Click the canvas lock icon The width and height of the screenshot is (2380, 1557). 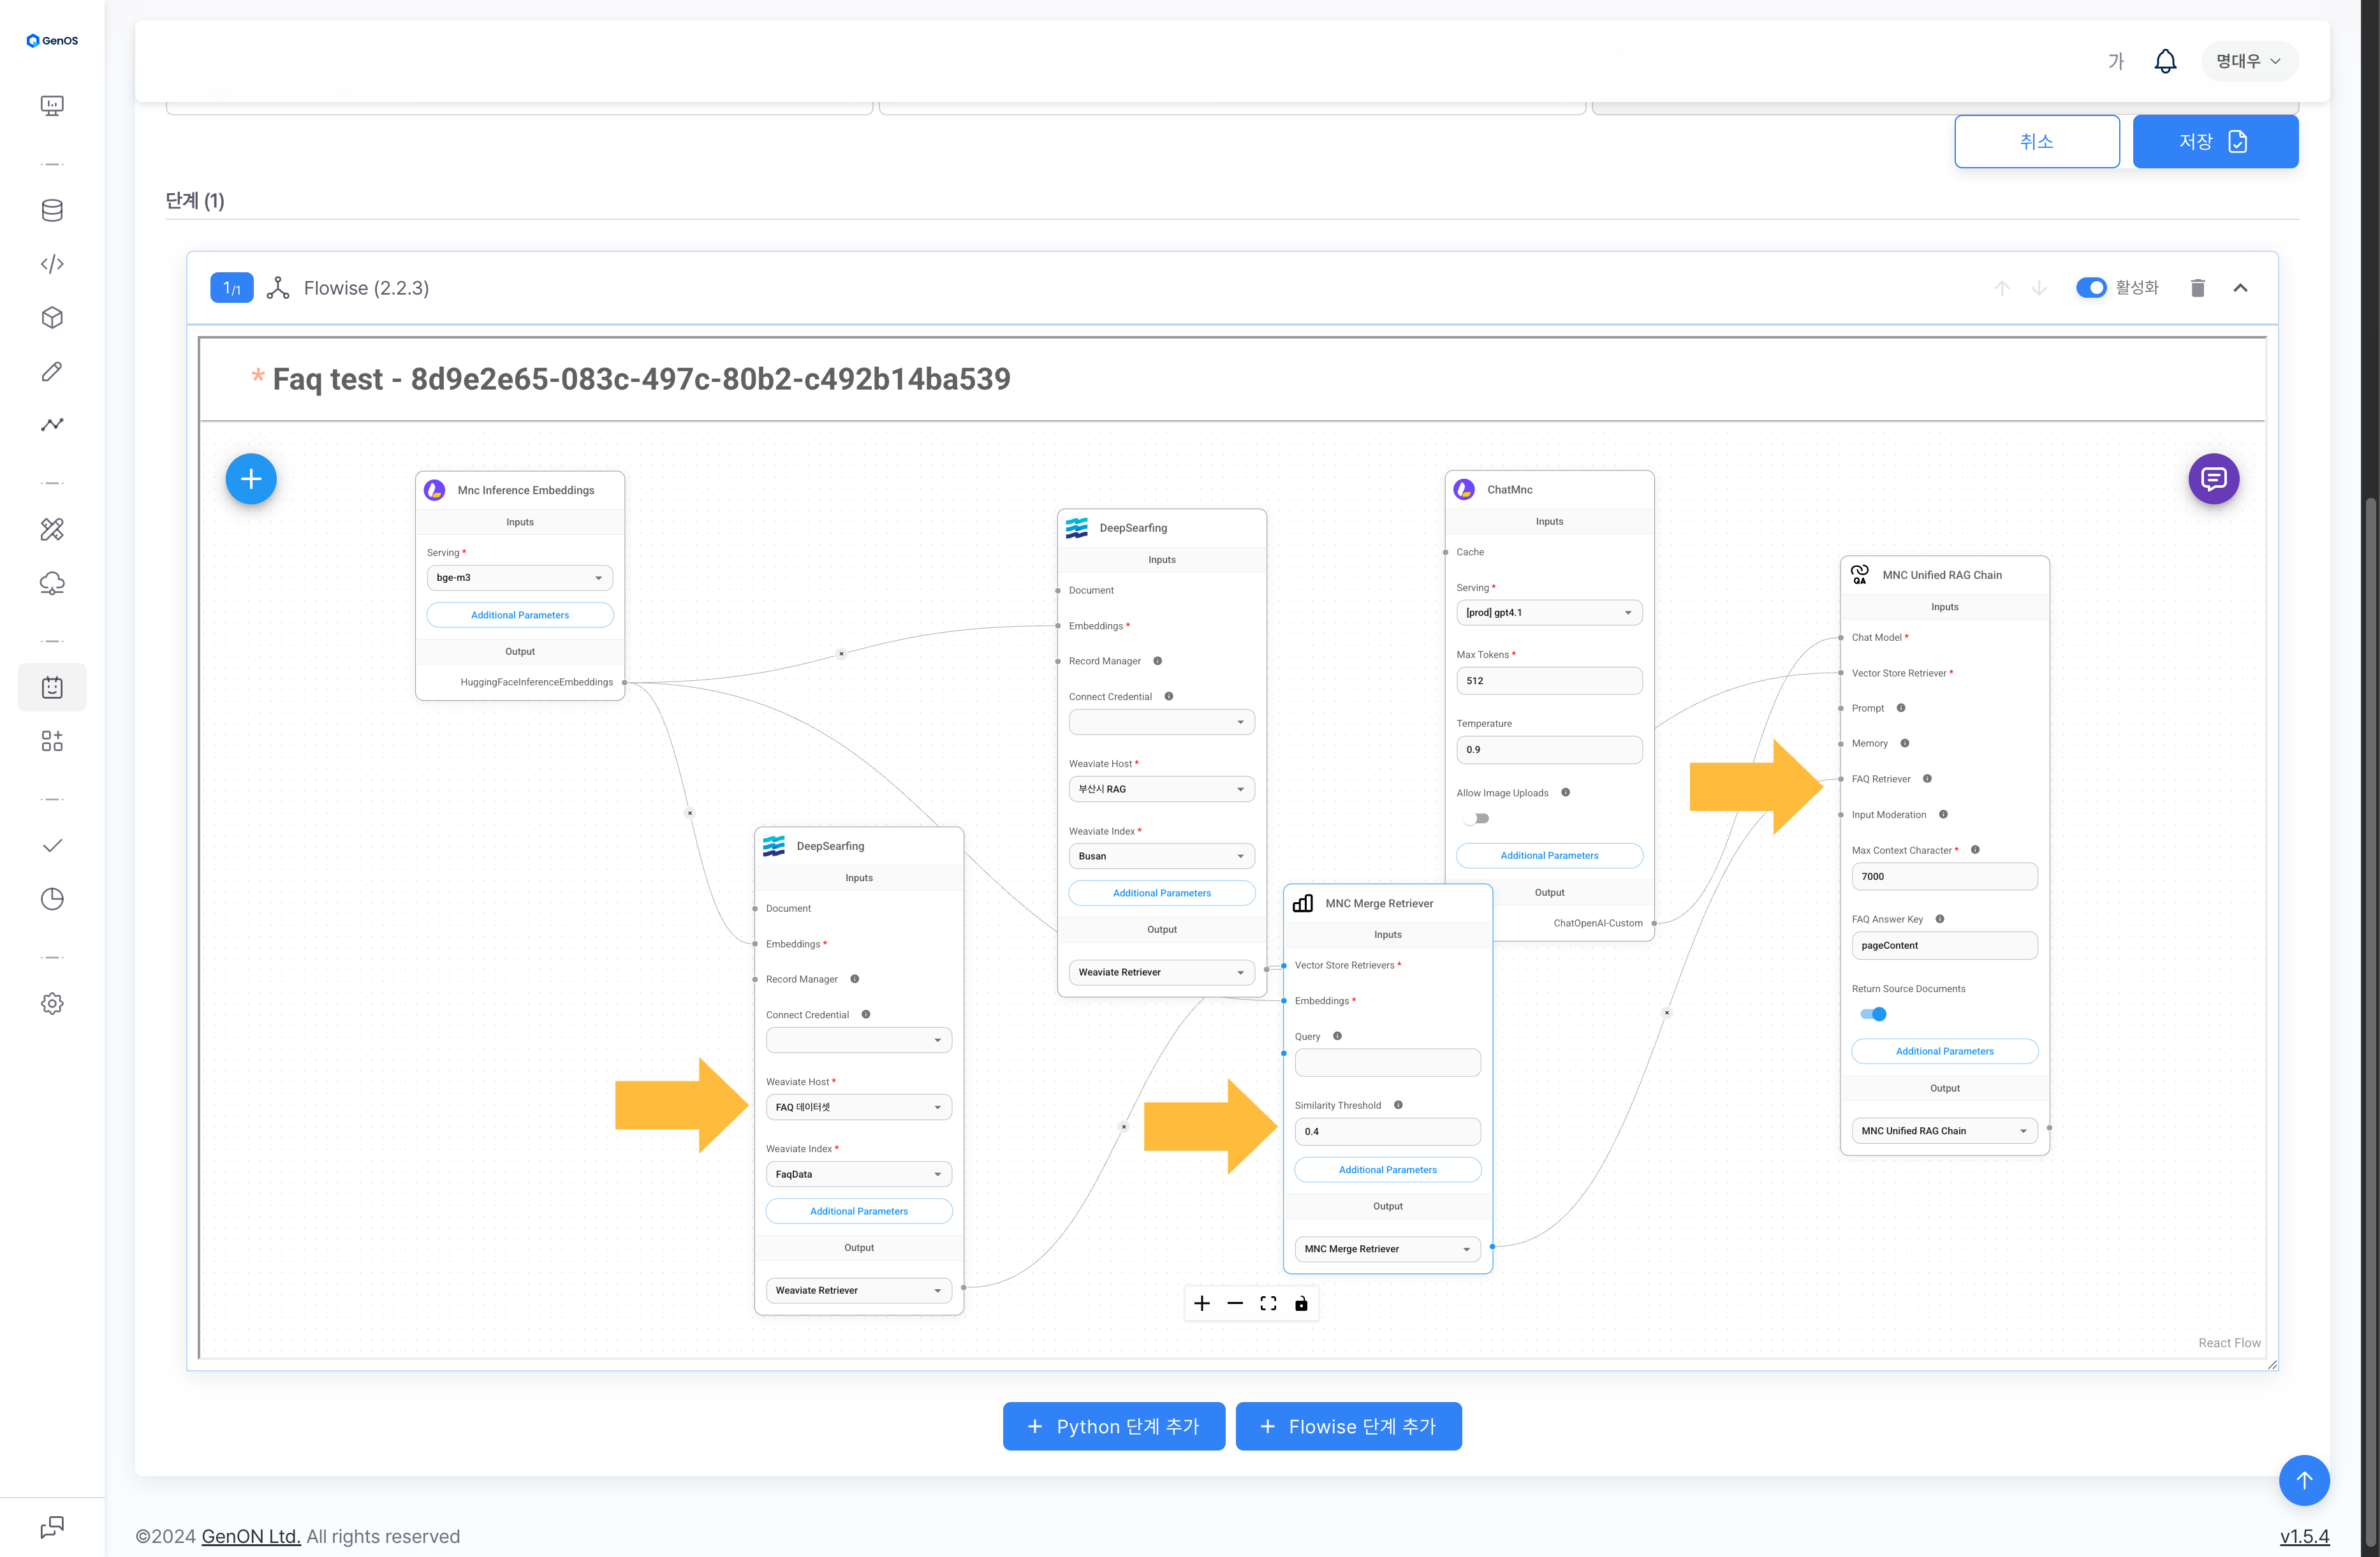(1301, 1303)
